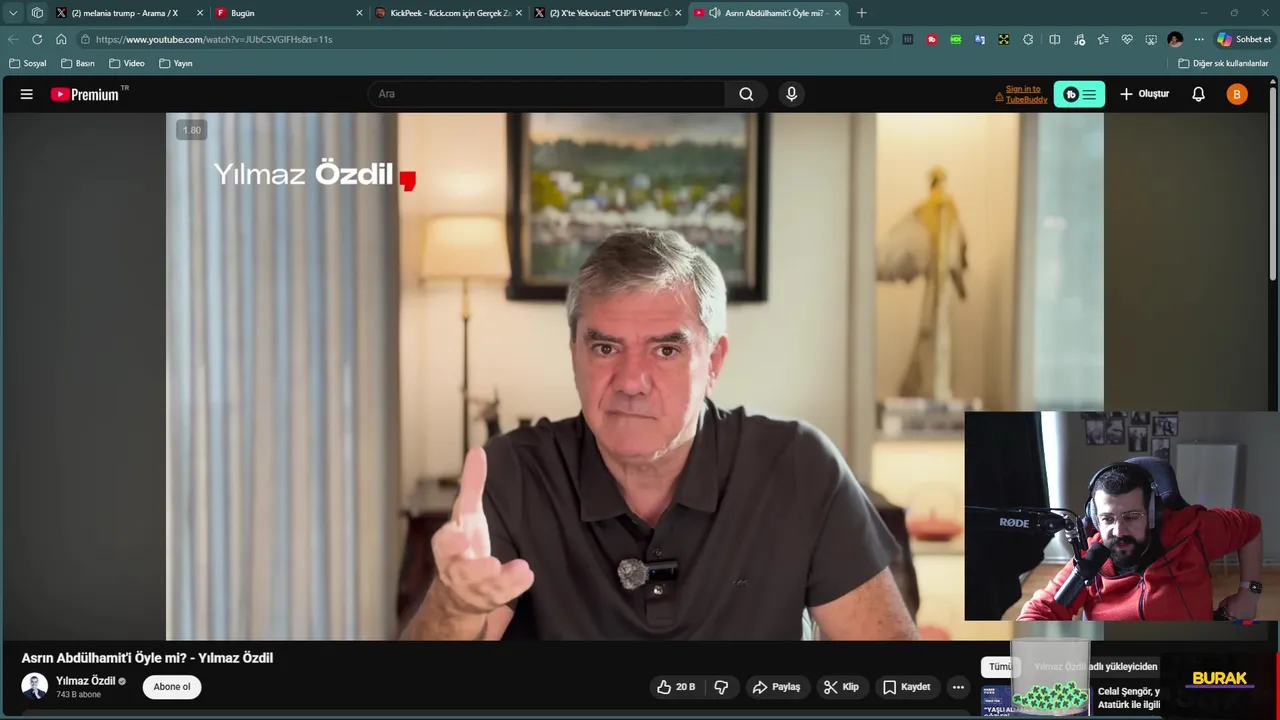Click inside the YouTube Ara search field
This screenshot has width=1280, height=720.
tap(547, 94)
